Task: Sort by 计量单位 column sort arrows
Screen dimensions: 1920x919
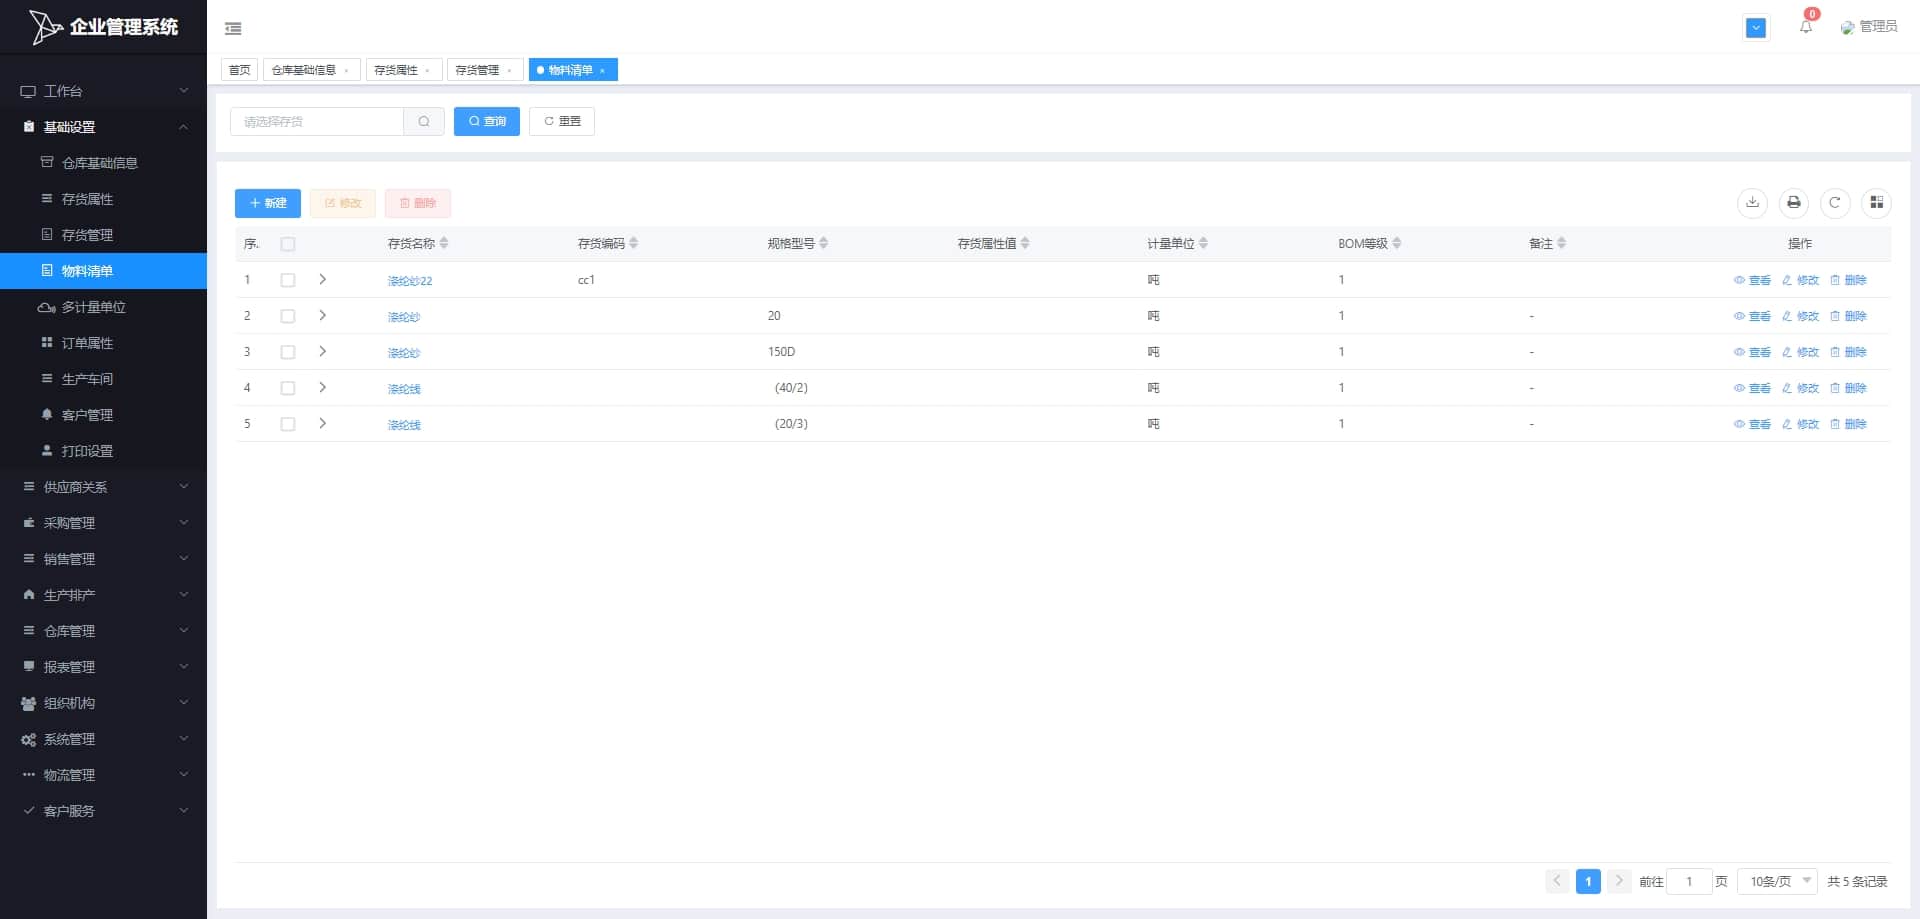Action: pyautogui.click(x=1203, y=244)
